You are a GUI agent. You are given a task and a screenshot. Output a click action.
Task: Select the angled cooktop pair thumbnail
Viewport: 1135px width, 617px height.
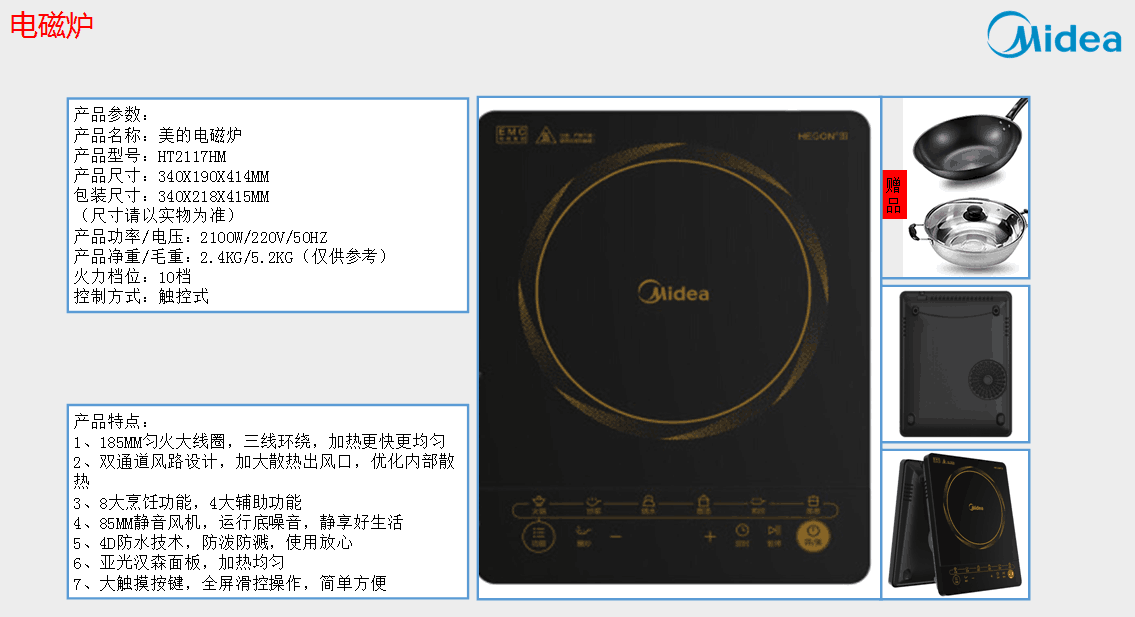point(955,525)
